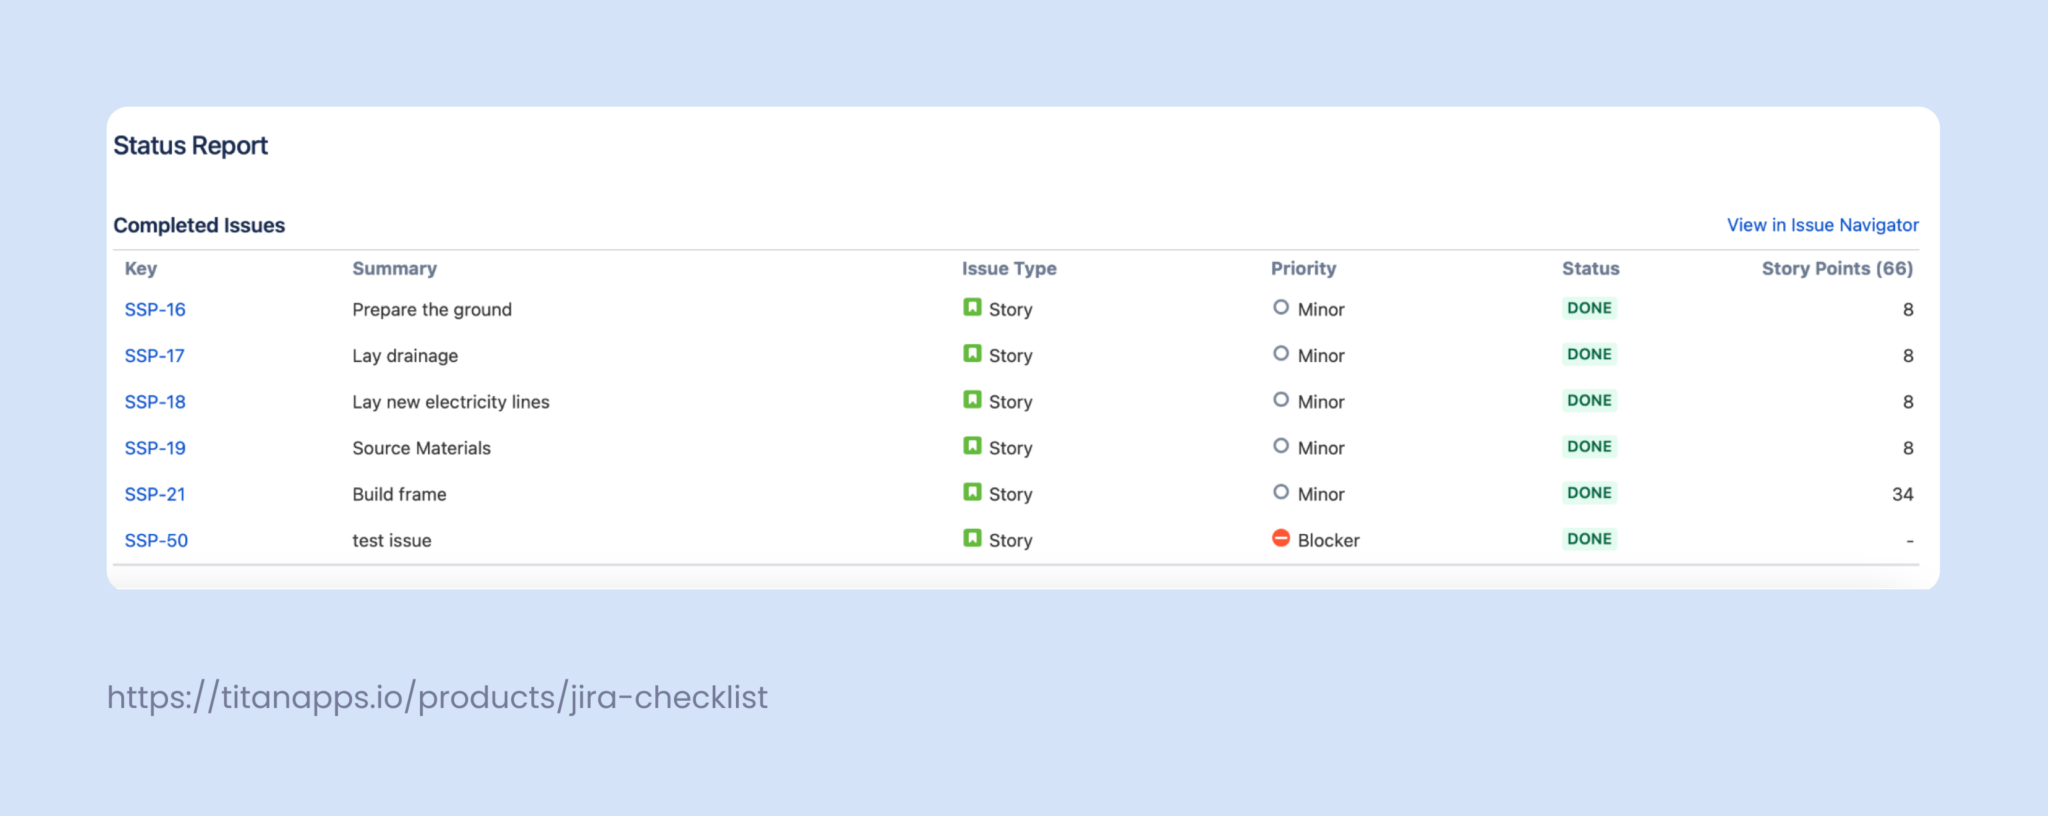Click the DONE status badge on SSP-50
This screenshot has width=2048, height=816.
pyautogui.click(x=1589, y=538)
